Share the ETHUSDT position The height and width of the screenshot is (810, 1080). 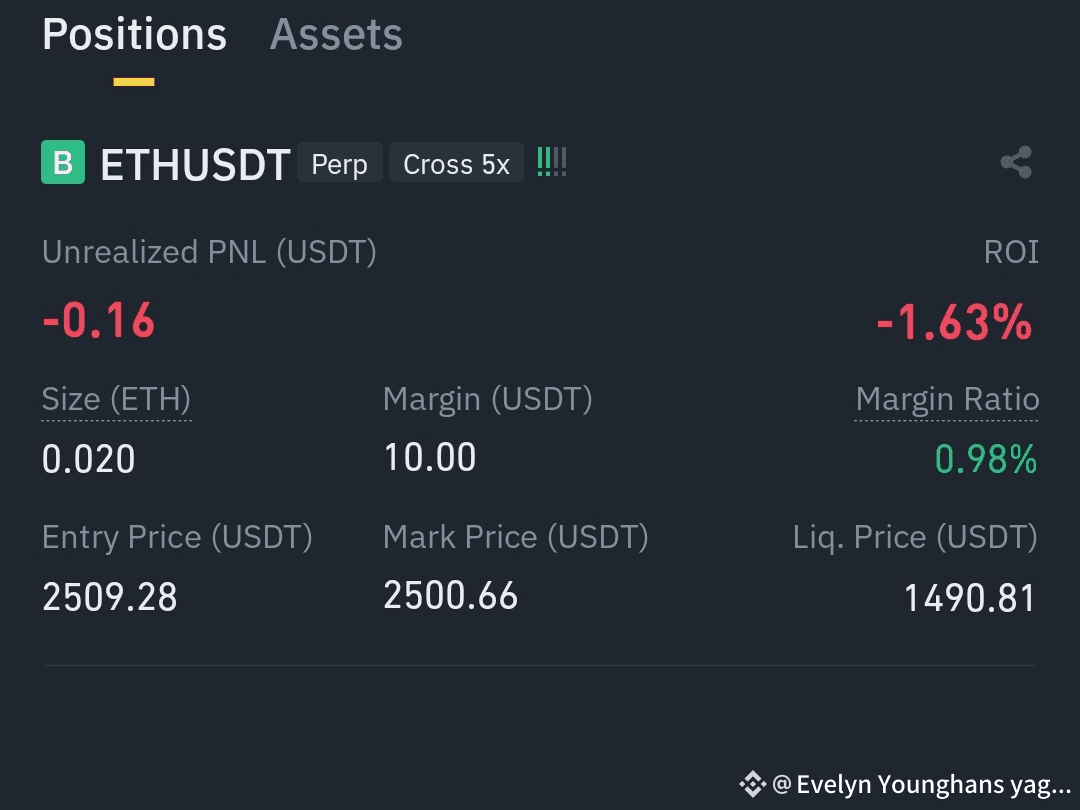(1017, 163)
